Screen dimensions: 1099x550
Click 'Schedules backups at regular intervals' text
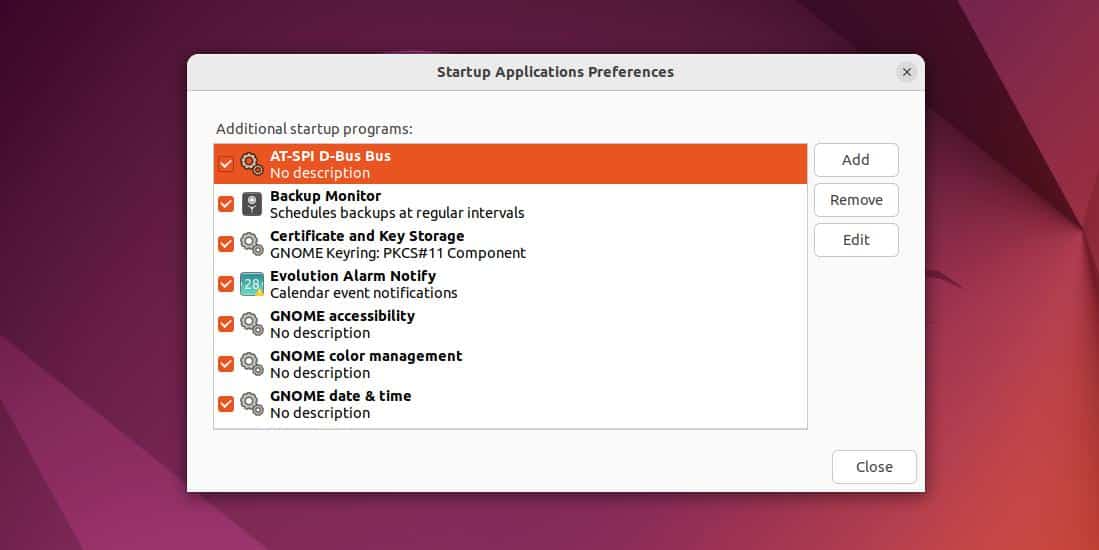pos(397,213)
